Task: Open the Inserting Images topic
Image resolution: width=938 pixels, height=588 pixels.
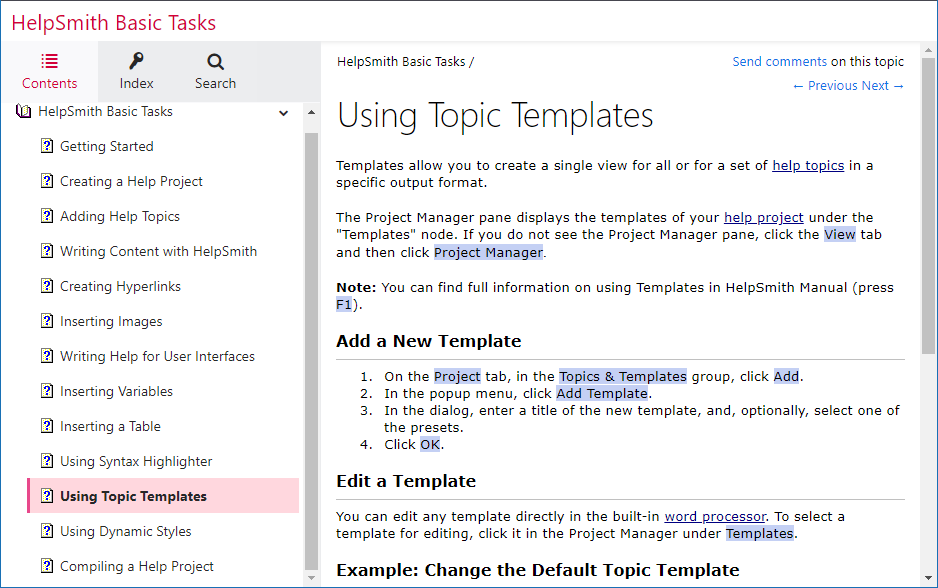Action: (x=111, y=321)
